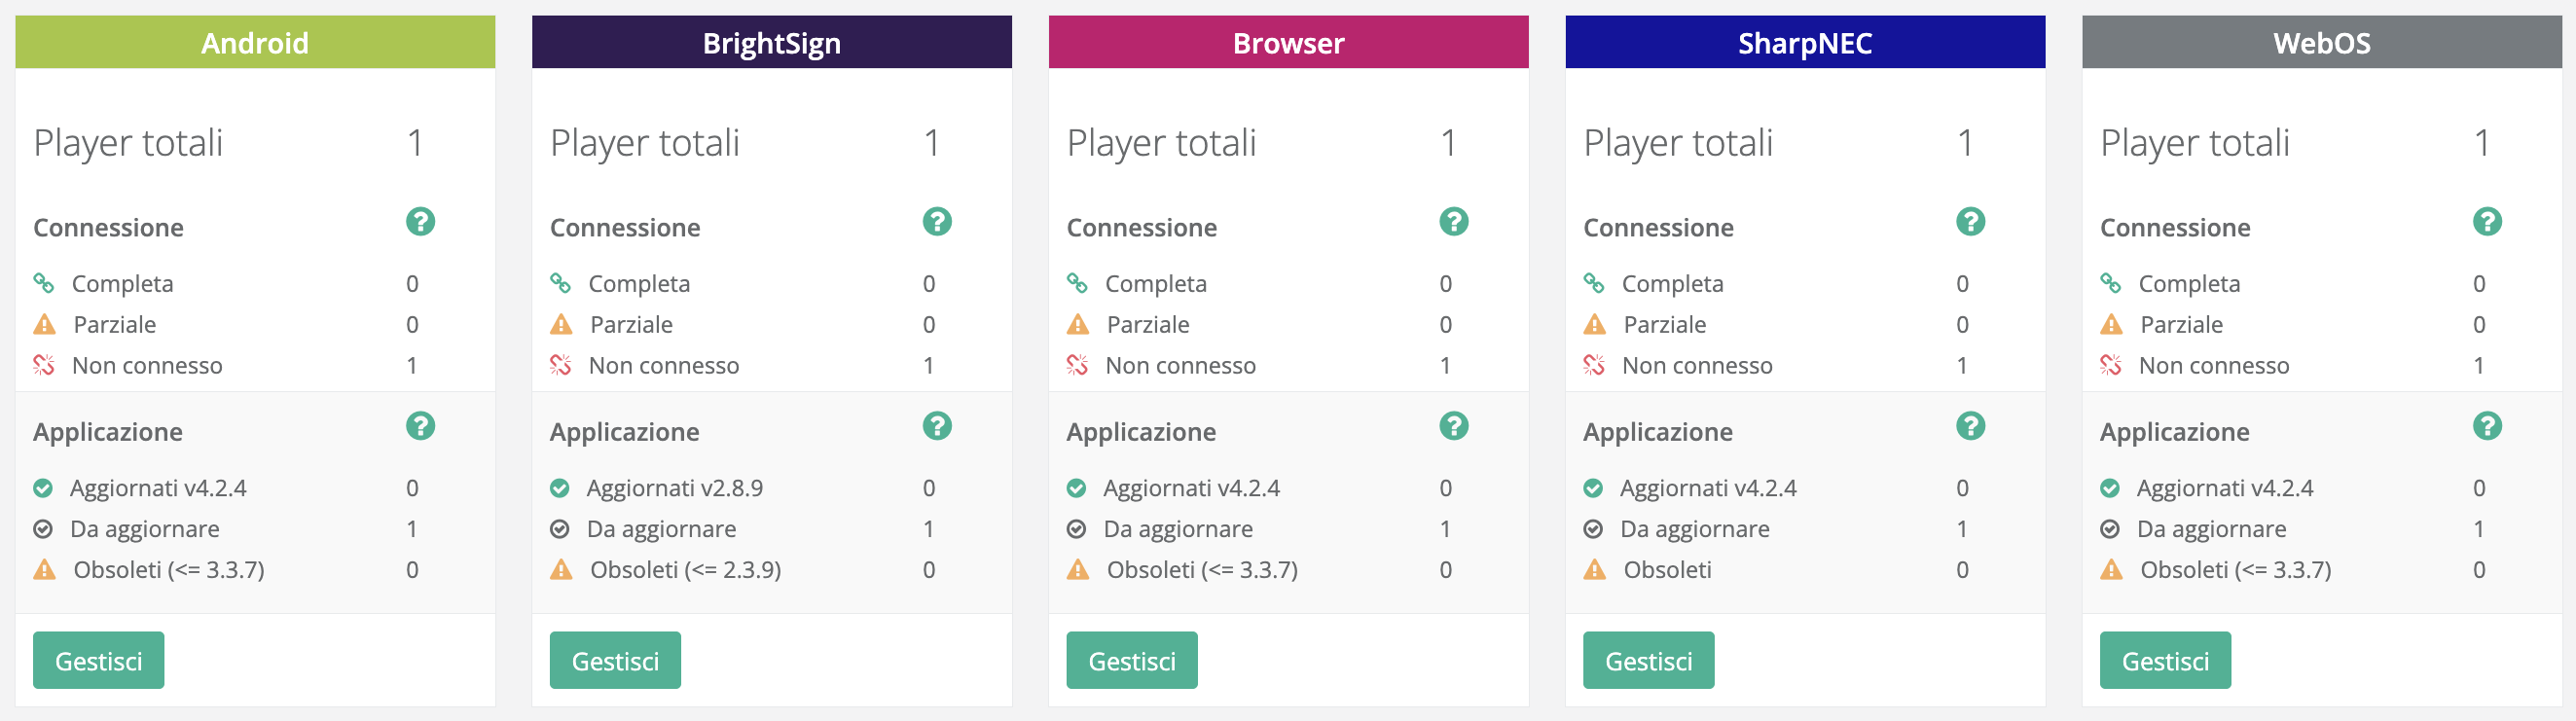This screenshot has height=721, width=2576.
Task: Click the Non connesso broken-link icon in Android
Action: [x=44, y=365]
